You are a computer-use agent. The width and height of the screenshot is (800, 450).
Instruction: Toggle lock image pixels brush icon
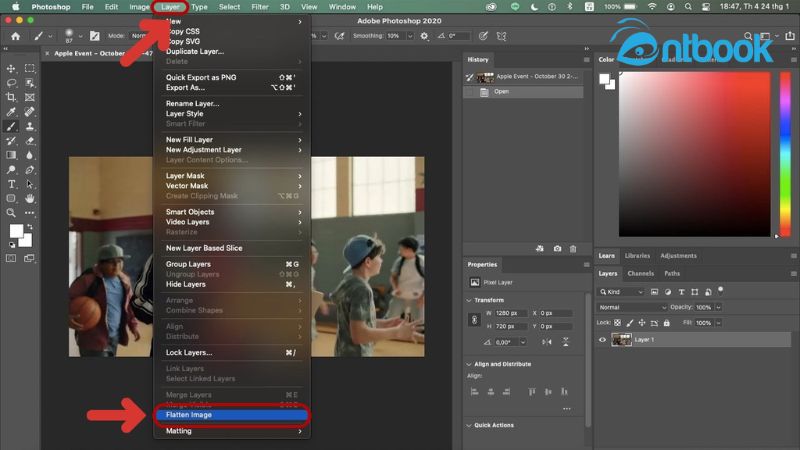coord(630,323)
